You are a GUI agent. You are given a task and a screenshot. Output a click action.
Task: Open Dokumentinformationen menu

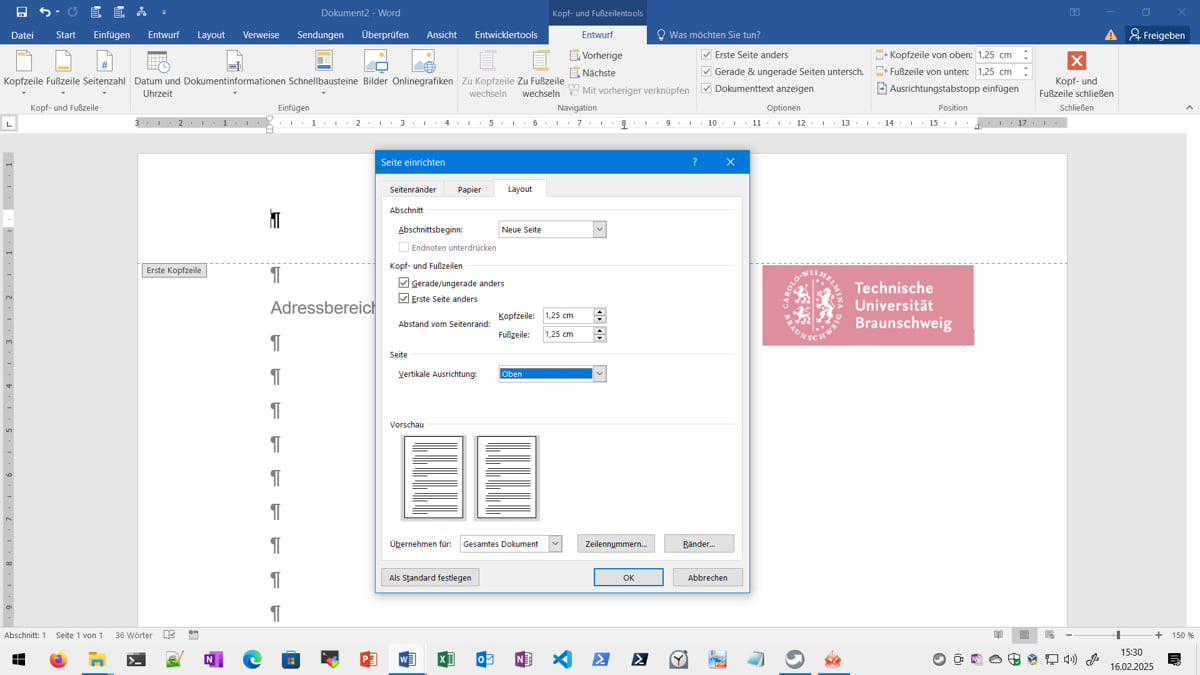coord(234,74)
